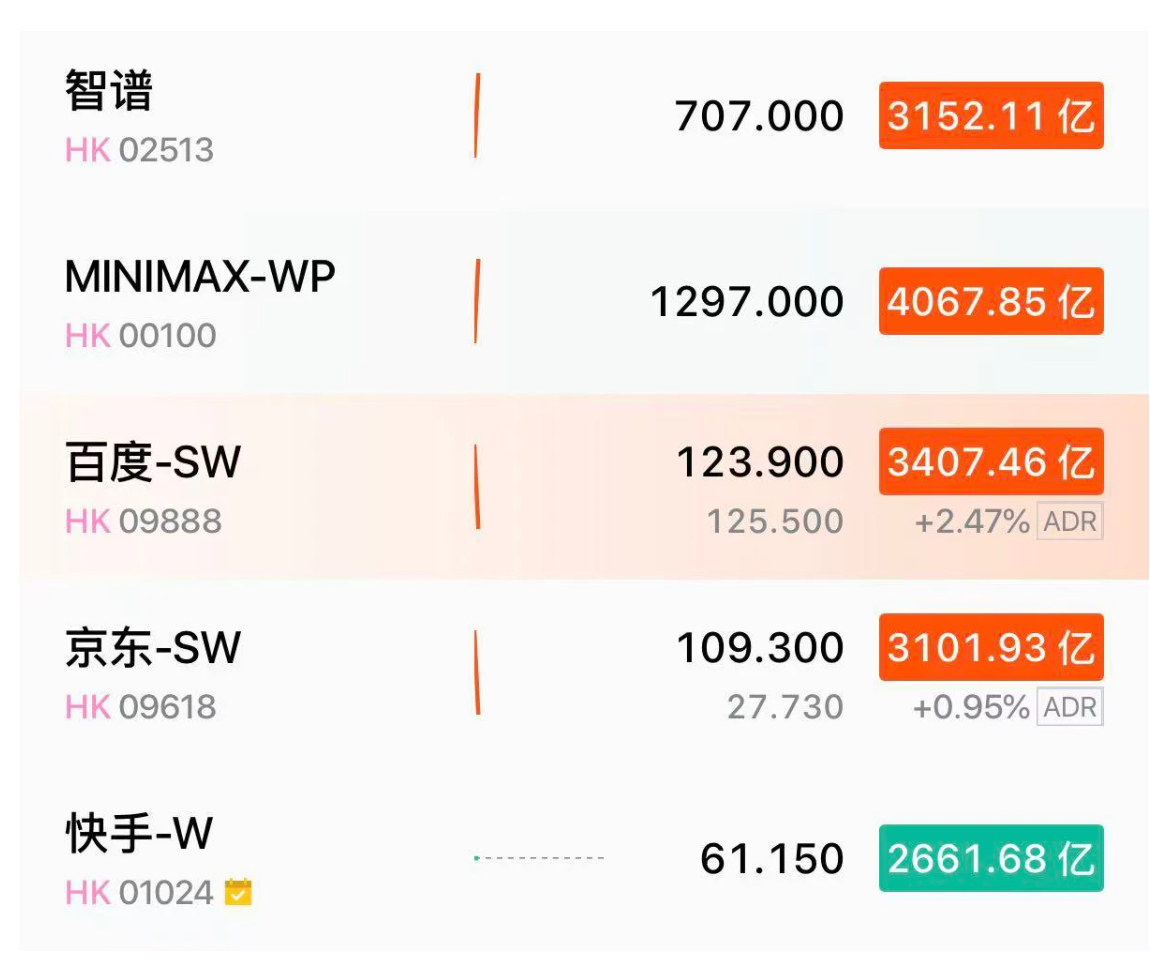The width and height of the screenshot is (1150, 980).
Task: Click the 3407.46 亿 market cap button
Action: (x=990, y=463)
